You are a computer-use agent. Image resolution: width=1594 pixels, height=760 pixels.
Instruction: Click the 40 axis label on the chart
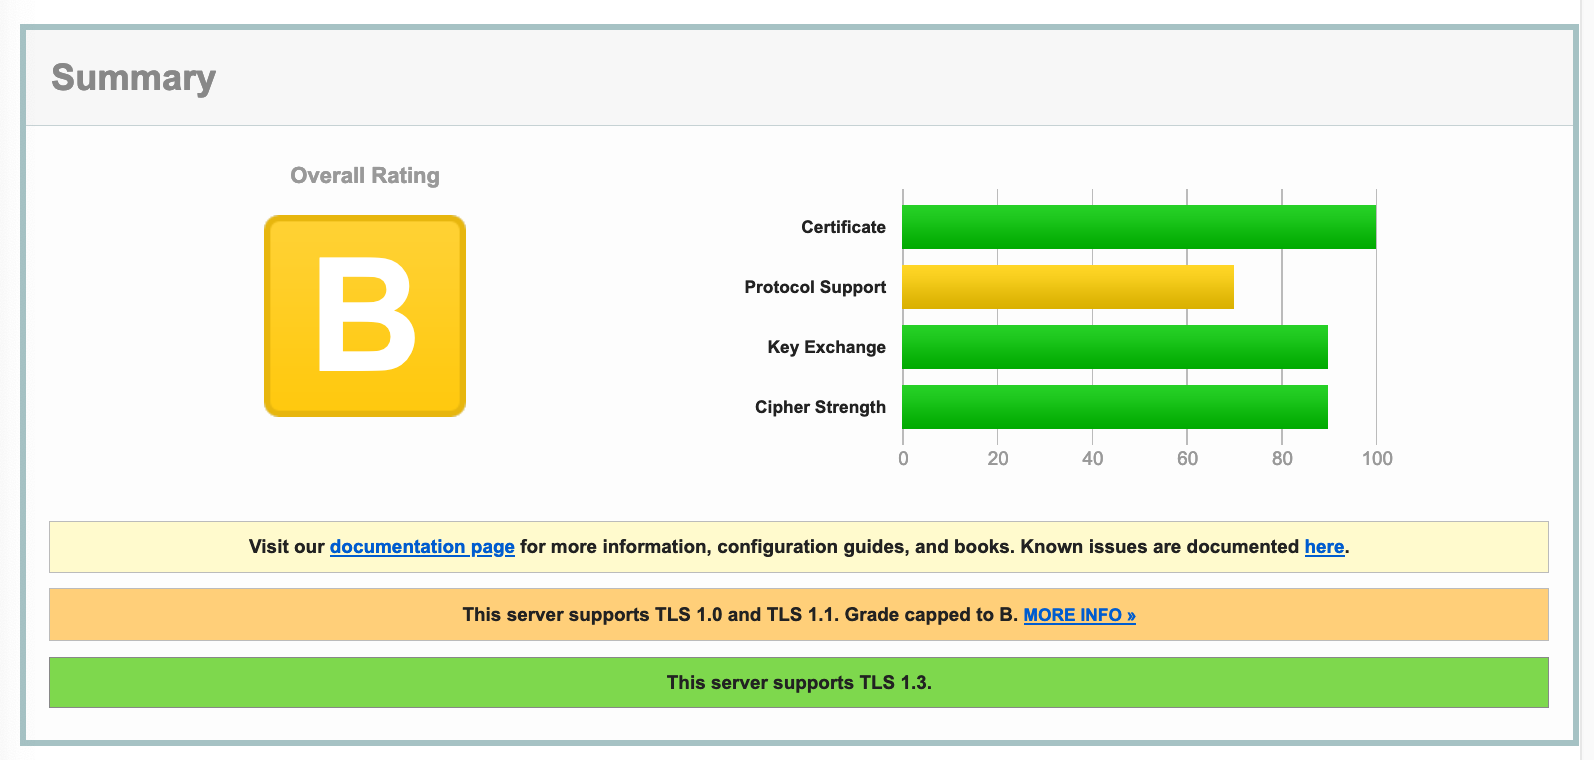[1092, 459]
